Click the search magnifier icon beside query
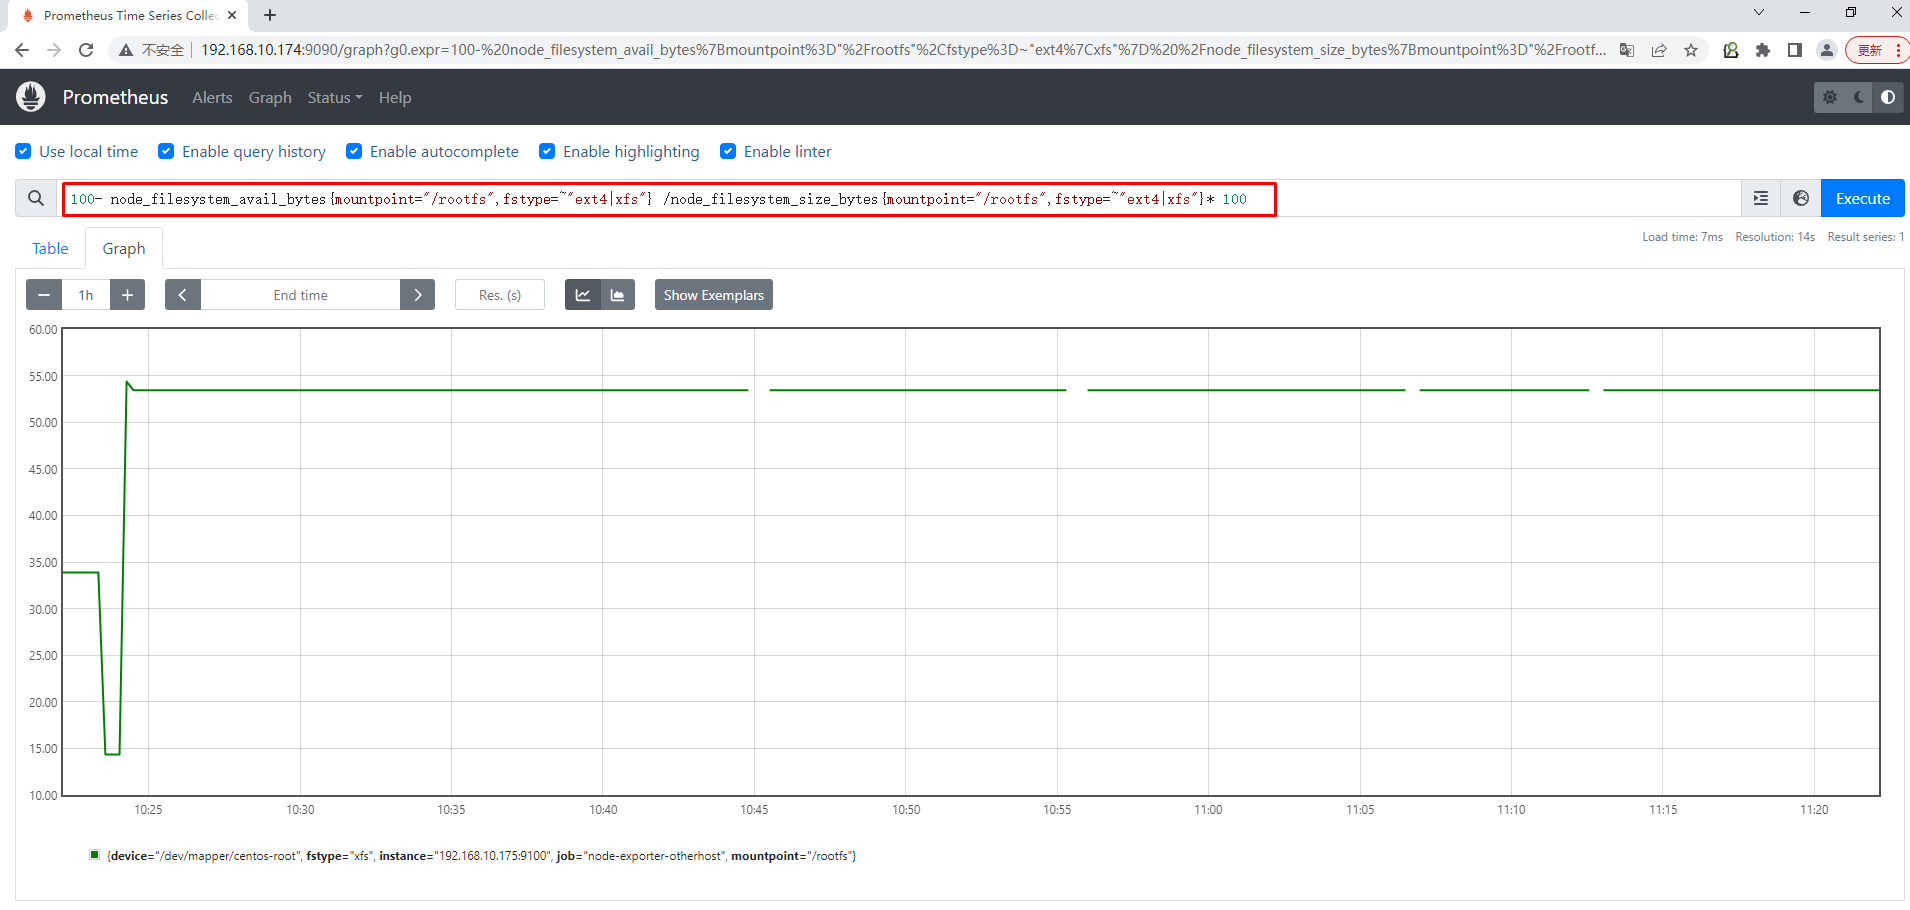 [x=36, y=198]
